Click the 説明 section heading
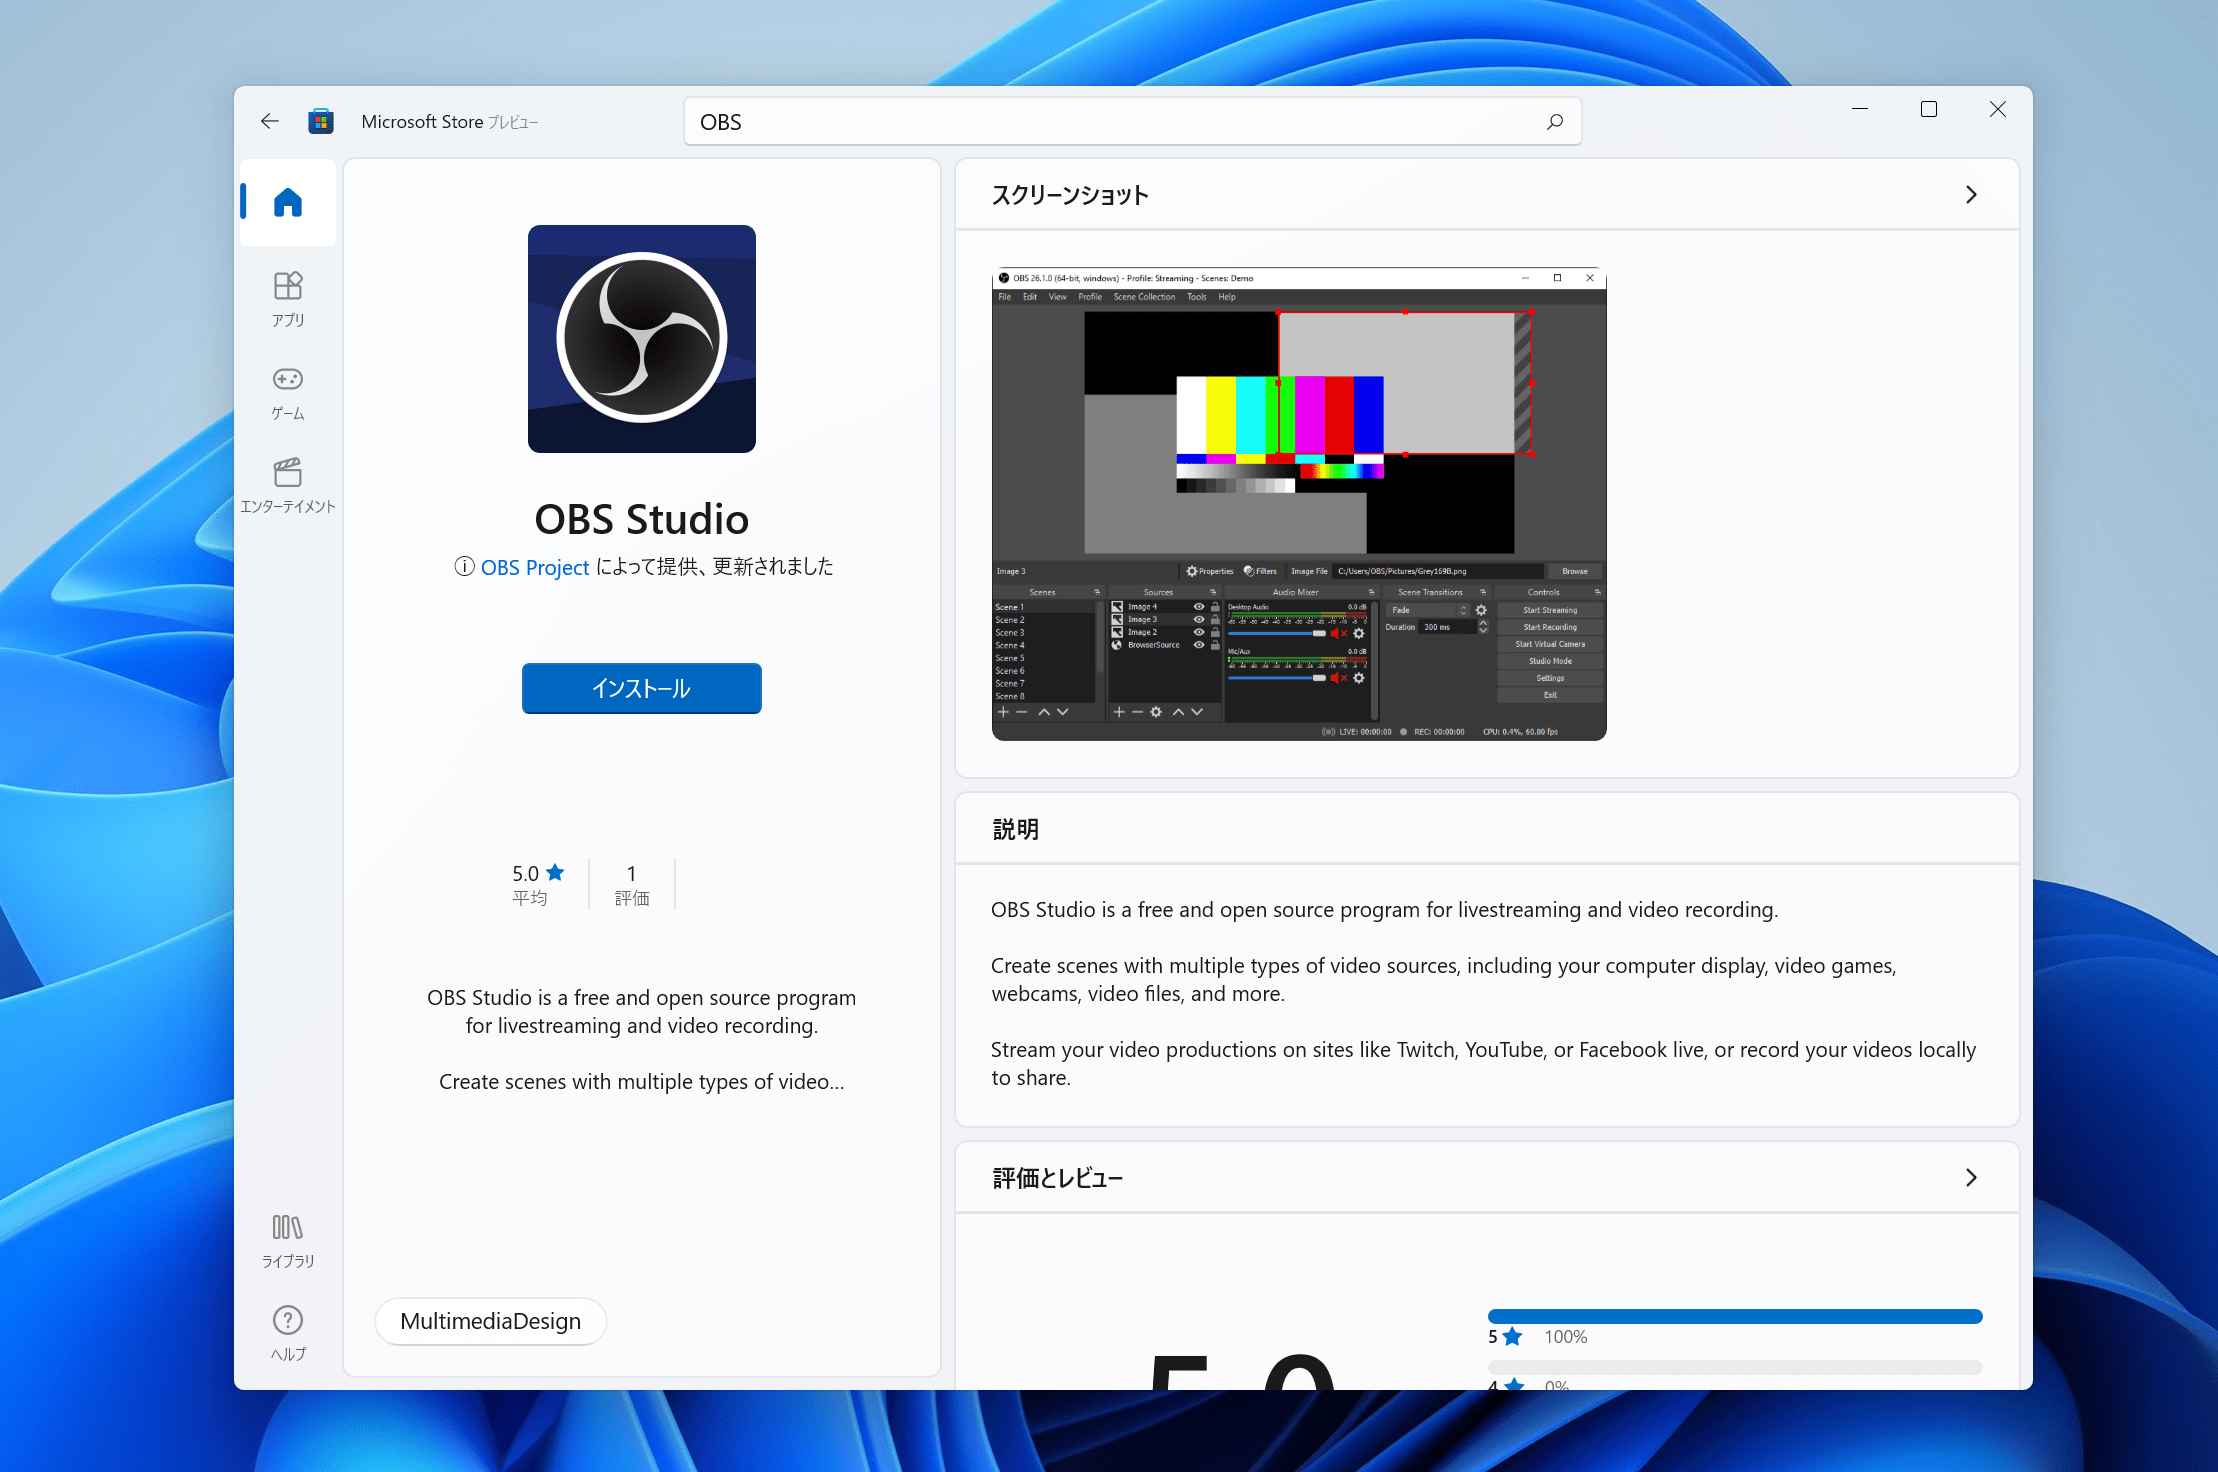 [x=1015, y=829]
